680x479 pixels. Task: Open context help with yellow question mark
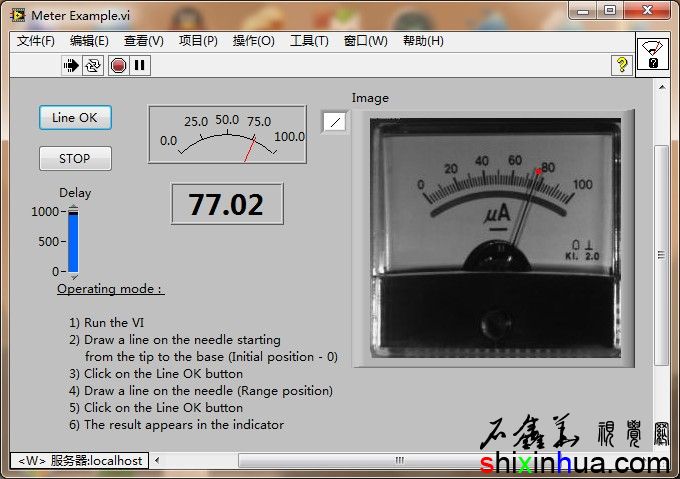[x=622, y=65]
